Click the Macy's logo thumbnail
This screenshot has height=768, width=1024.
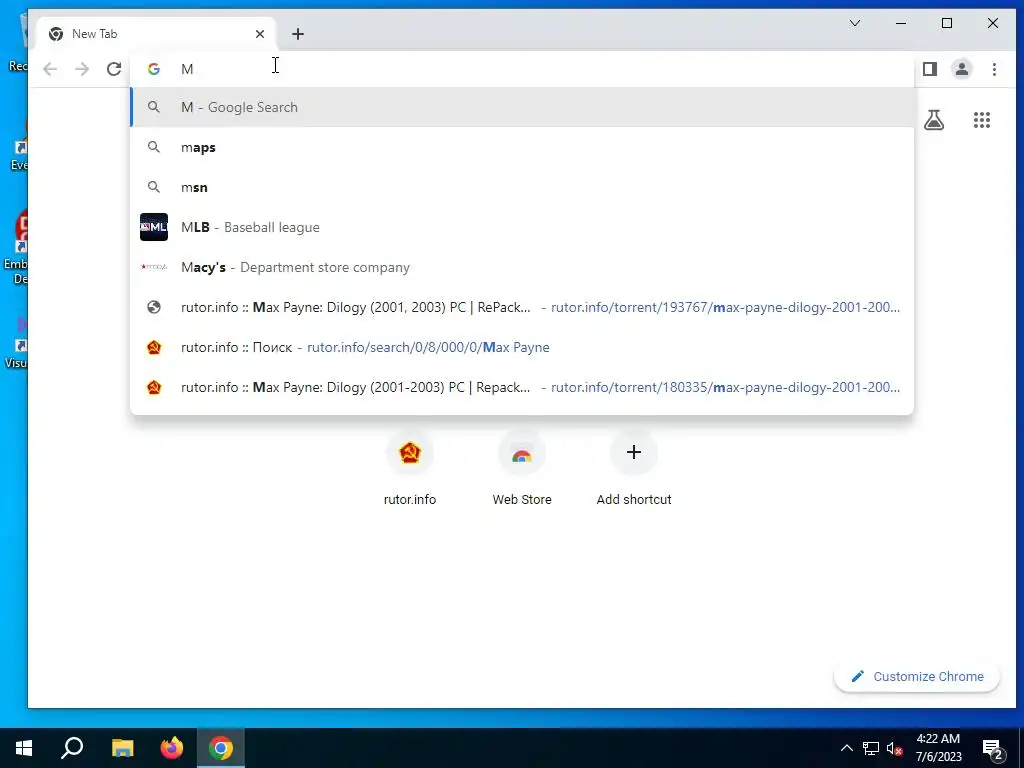point(154,267)
